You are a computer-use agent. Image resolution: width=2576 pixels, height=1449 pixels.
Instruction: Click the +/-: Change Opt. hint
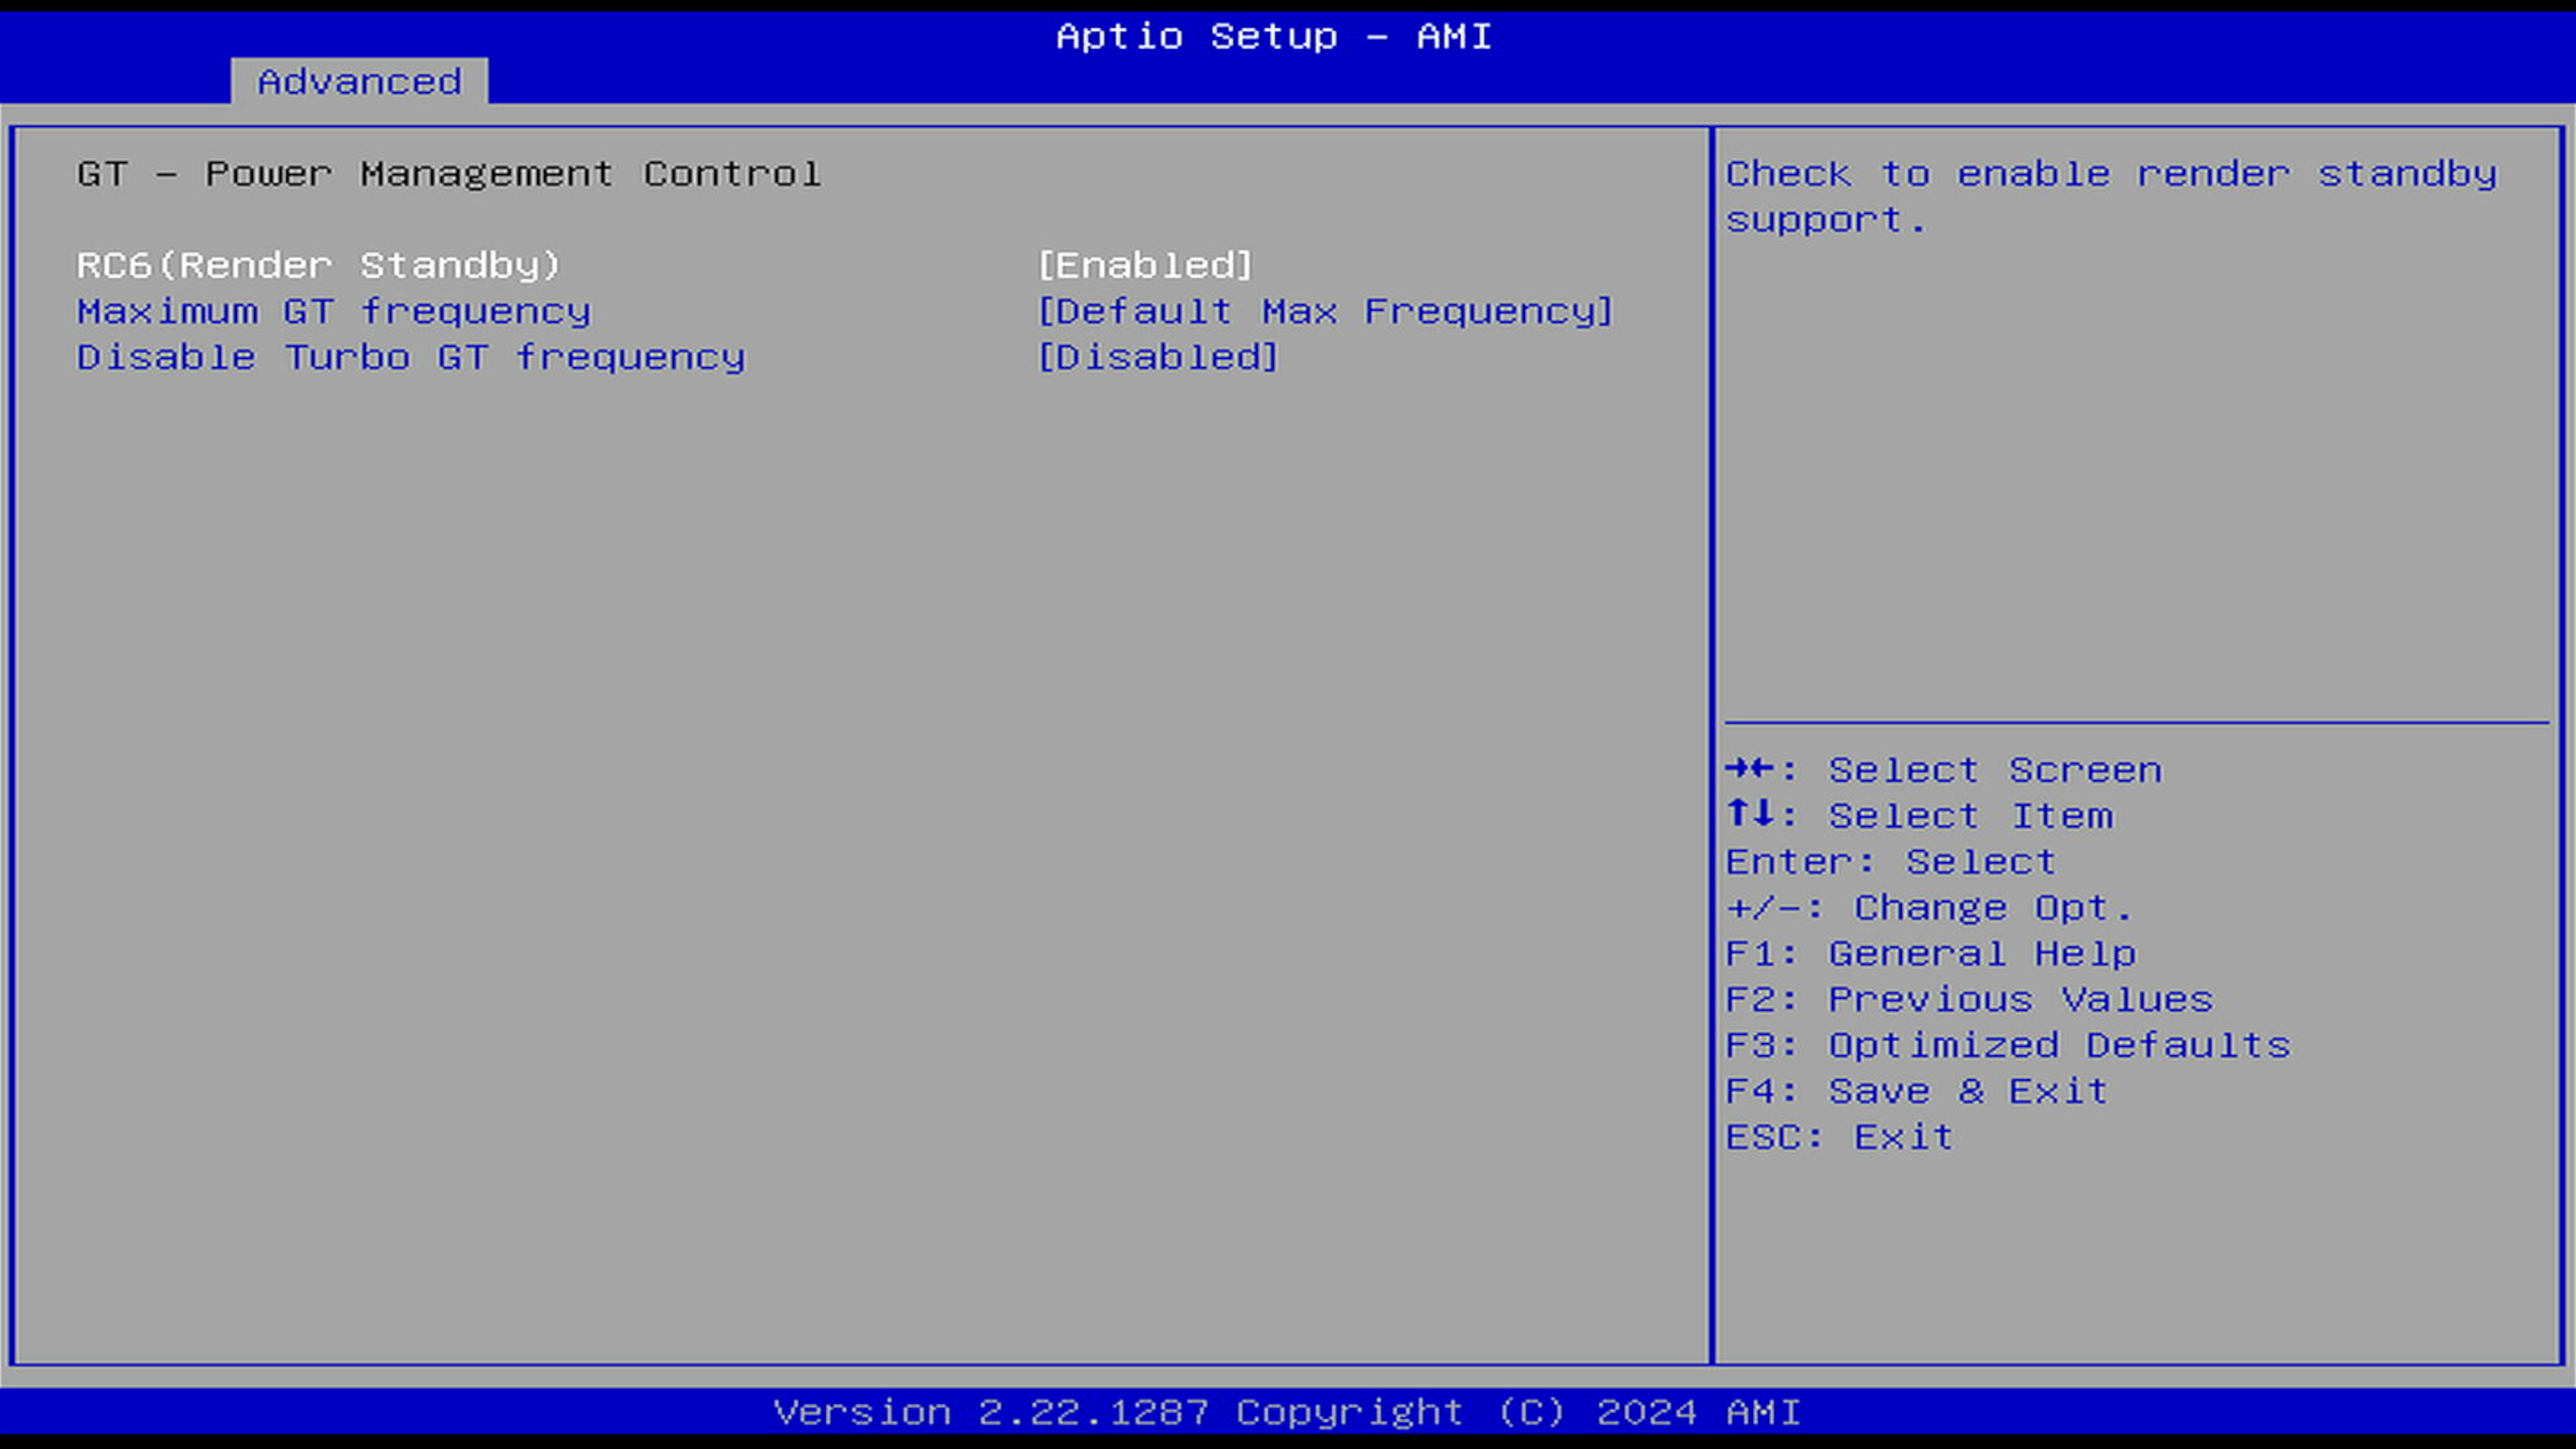tap(1929, 907)
